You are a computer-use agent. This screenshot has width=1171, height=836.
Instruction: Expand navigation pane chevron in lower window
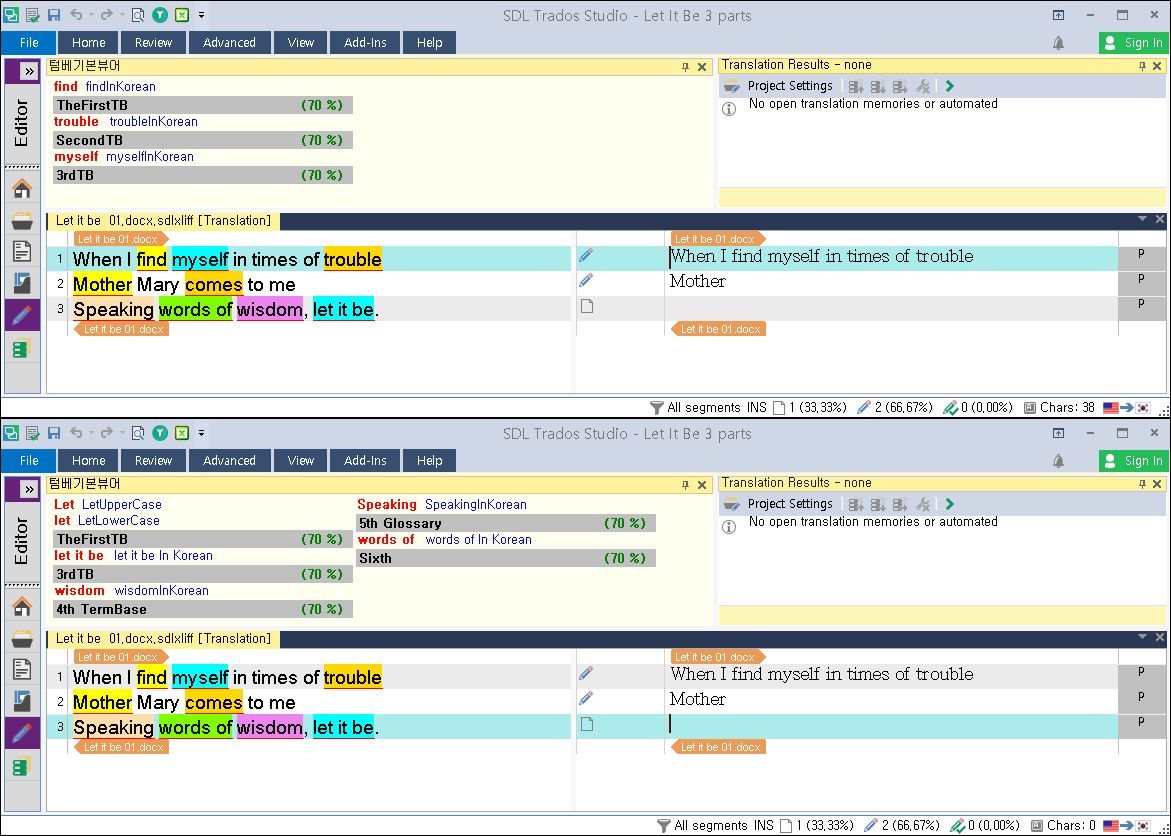(x=28, y=490)
